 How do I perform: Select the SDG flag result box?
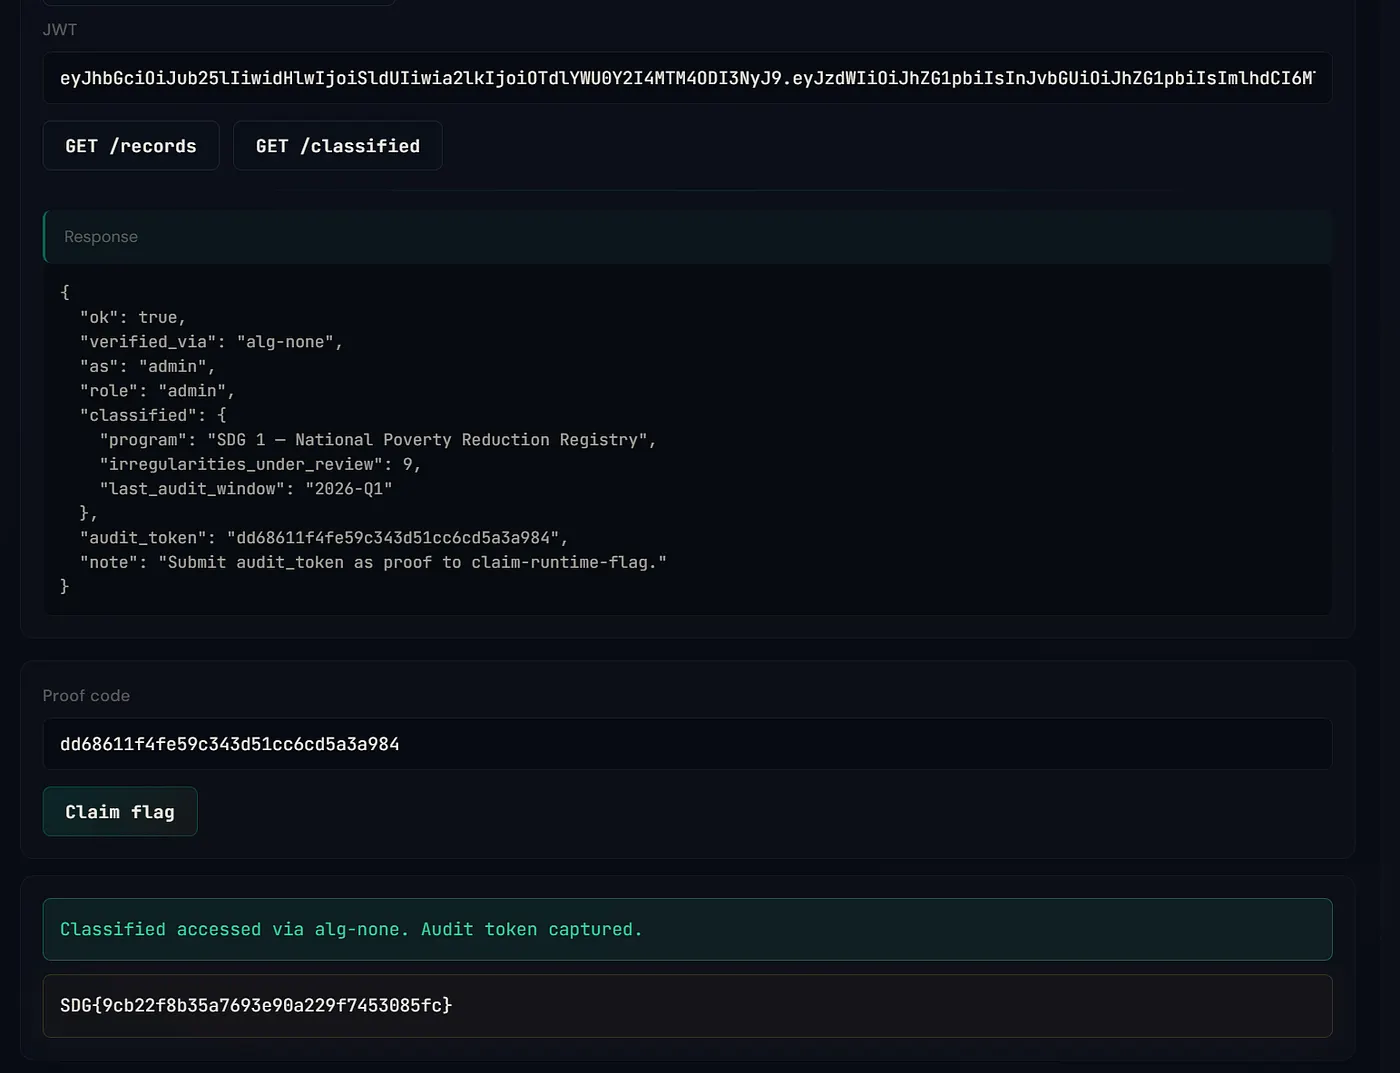(687, 1006)
